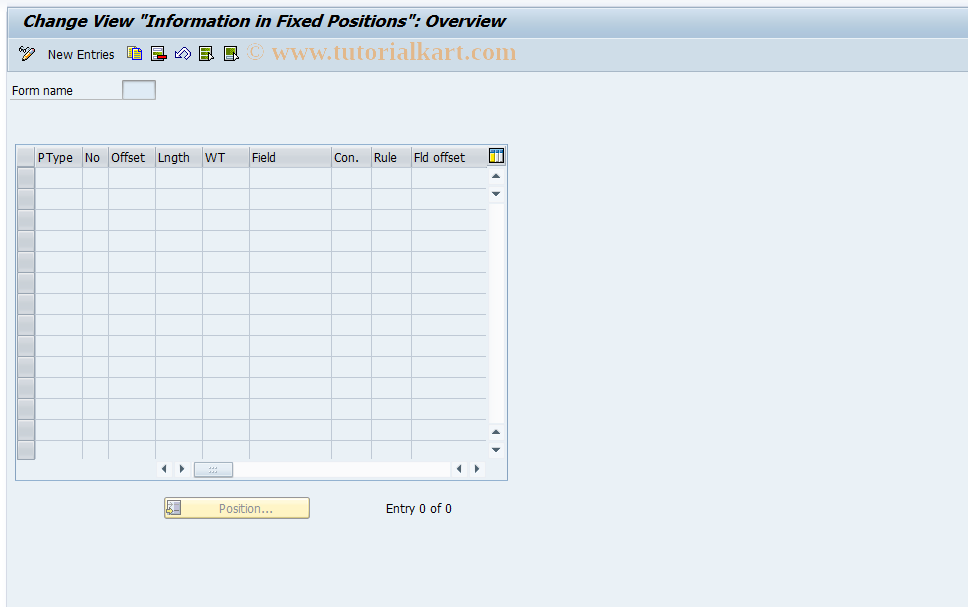The height and width of the screenshot is (607, 968).
Task: Select the Con. column header
Action: (x=351, y=157)
